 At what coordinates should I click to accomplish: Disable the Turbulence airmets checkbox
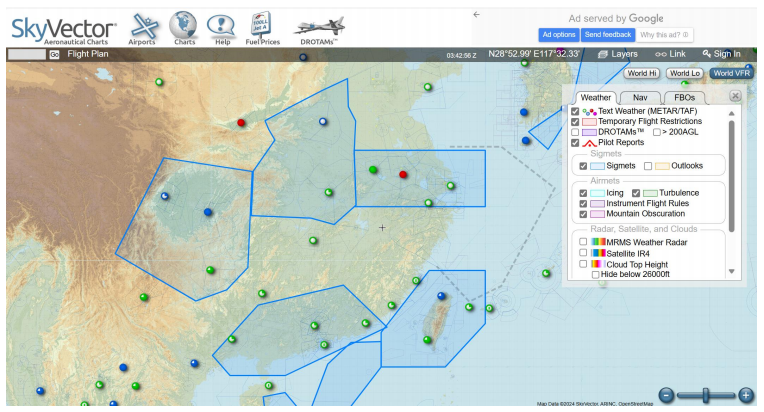click(636, 192)
